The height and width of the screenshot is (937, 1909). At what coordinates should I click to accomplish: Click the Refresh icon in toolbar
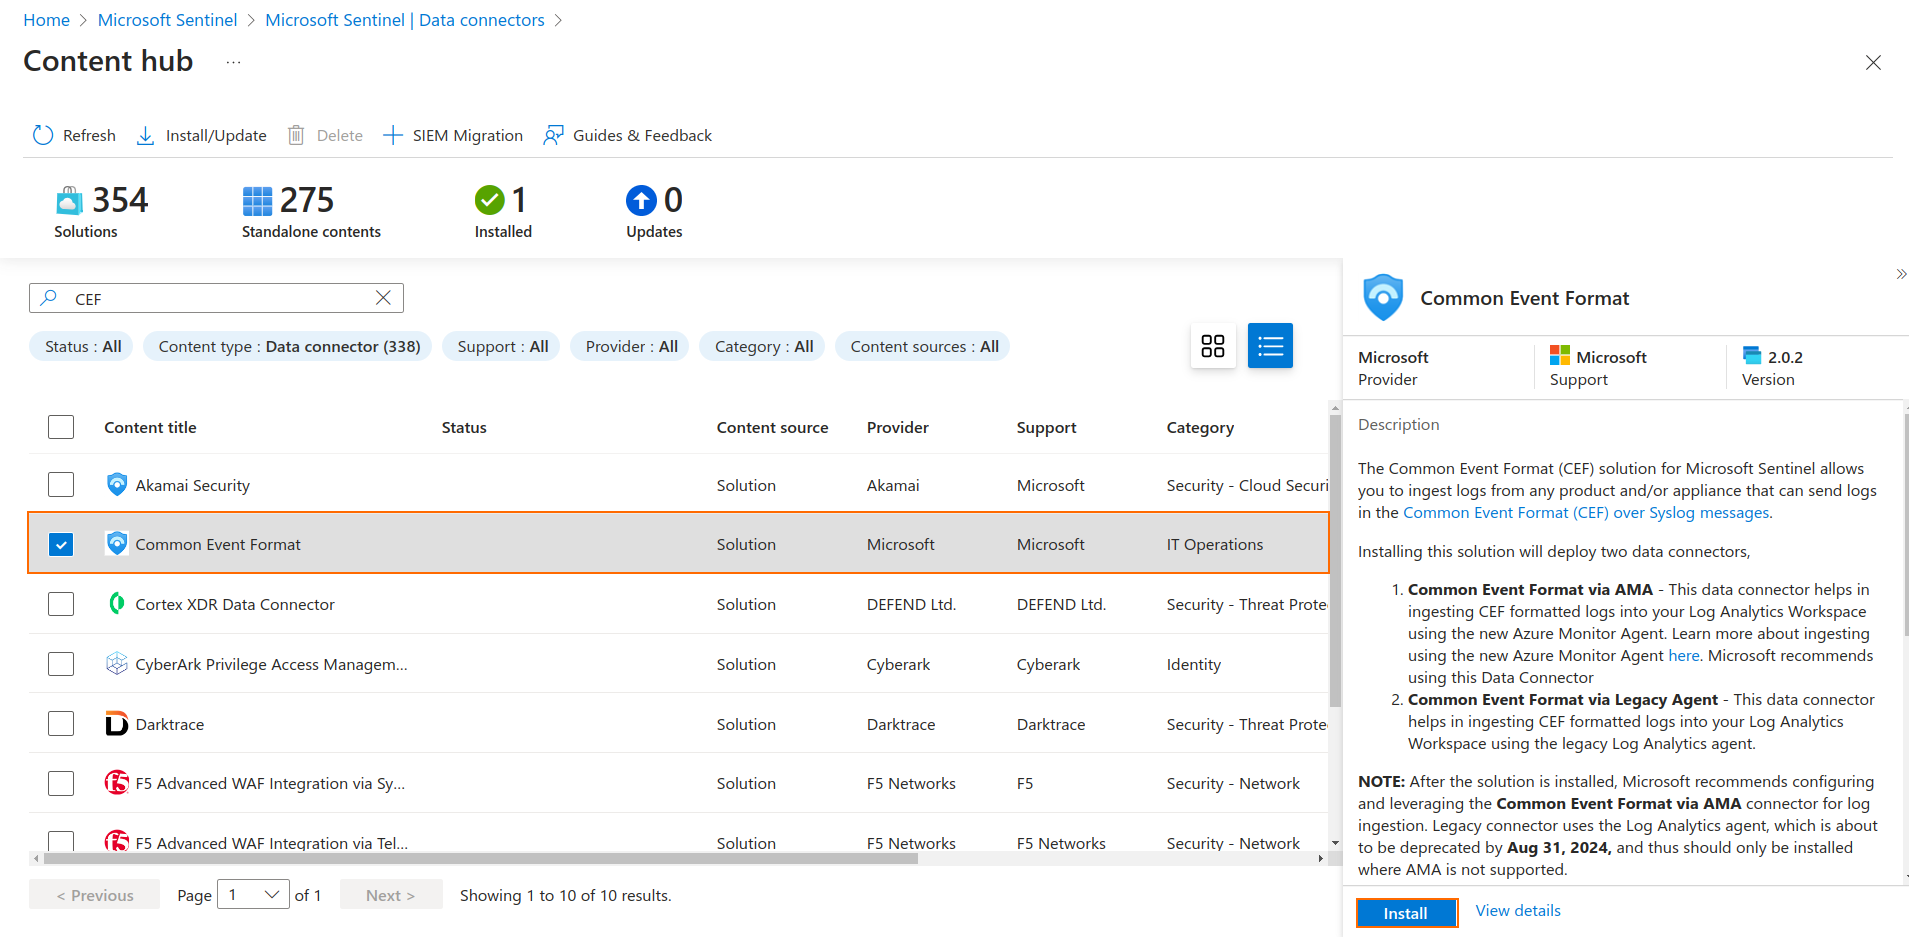[42, 135]
